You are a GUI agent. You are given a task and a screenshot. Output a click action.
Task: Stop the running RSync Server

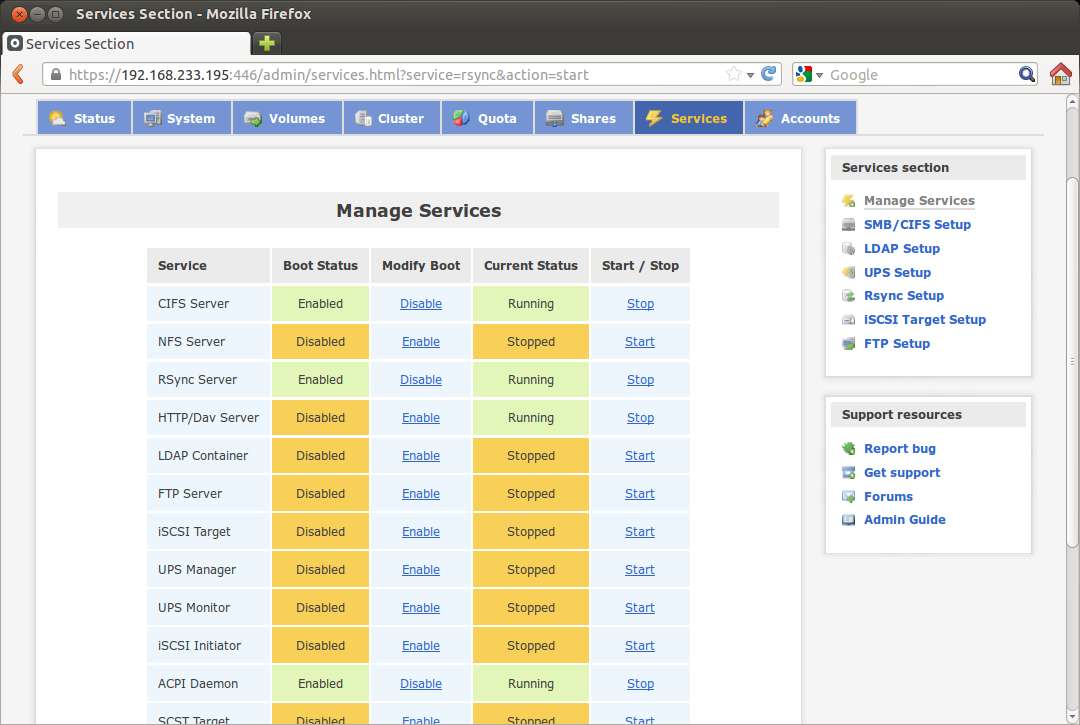click(640, 380)
